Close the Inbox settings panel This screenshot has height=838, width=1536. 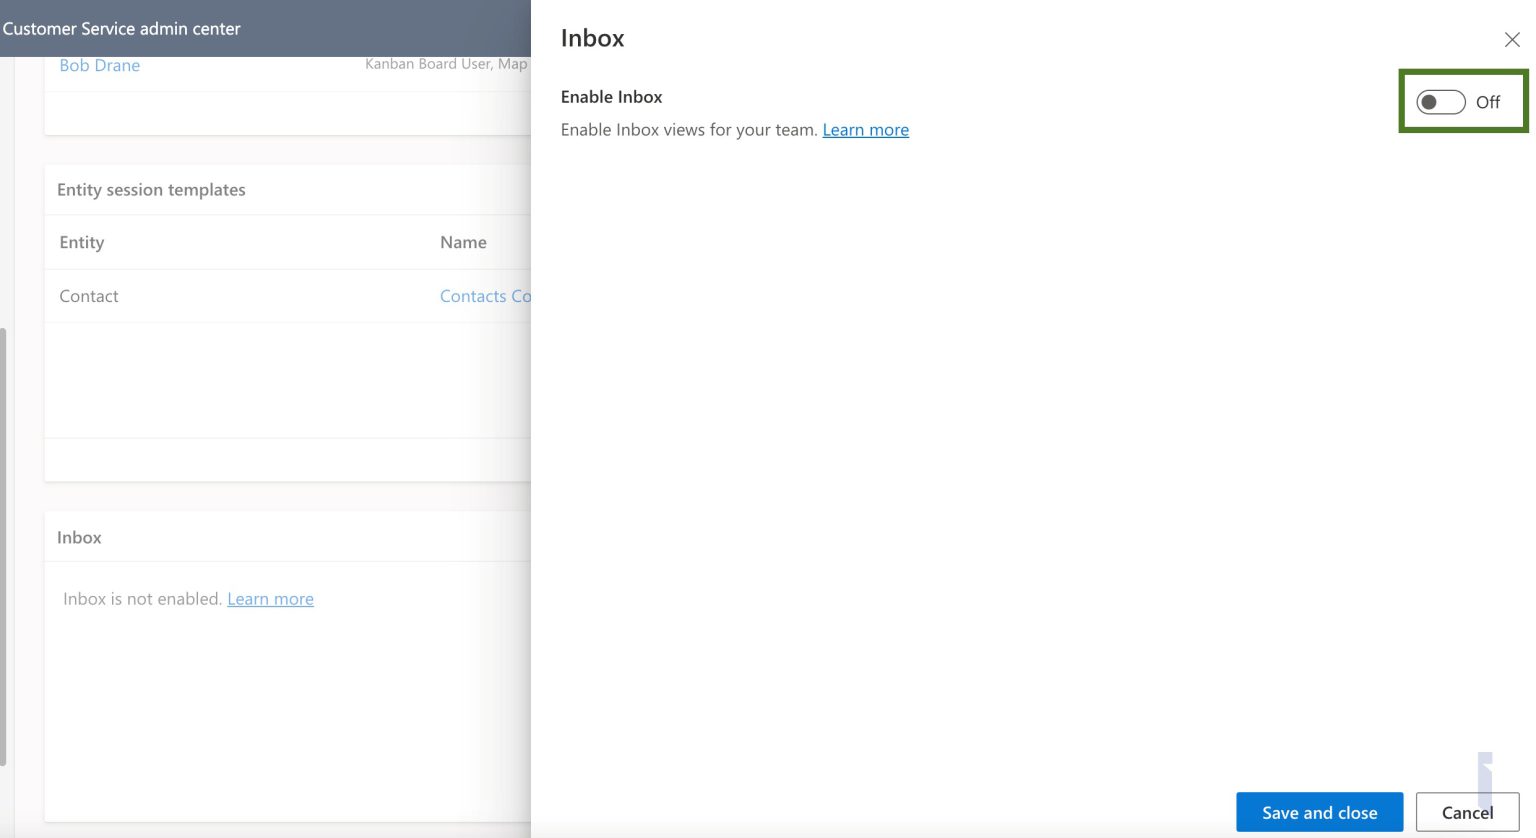1511,39
